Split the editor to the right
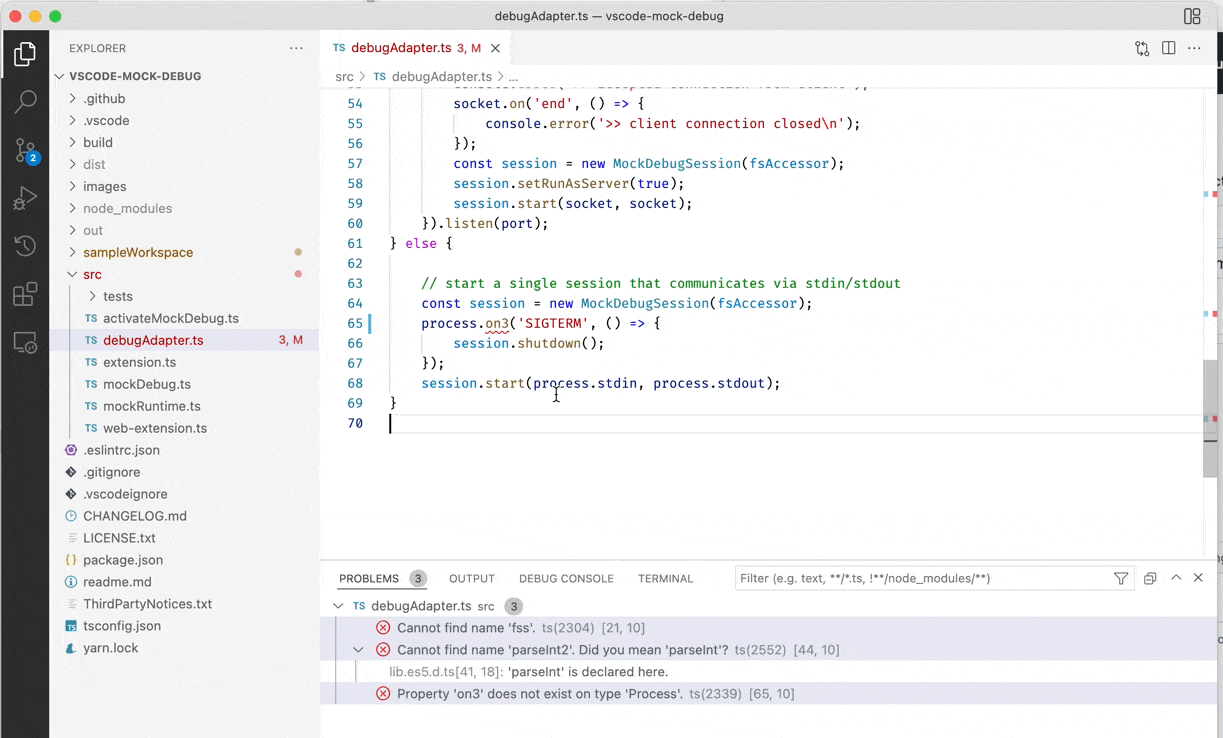Viewport: 1223px width, 738px height. (1168, 48)
